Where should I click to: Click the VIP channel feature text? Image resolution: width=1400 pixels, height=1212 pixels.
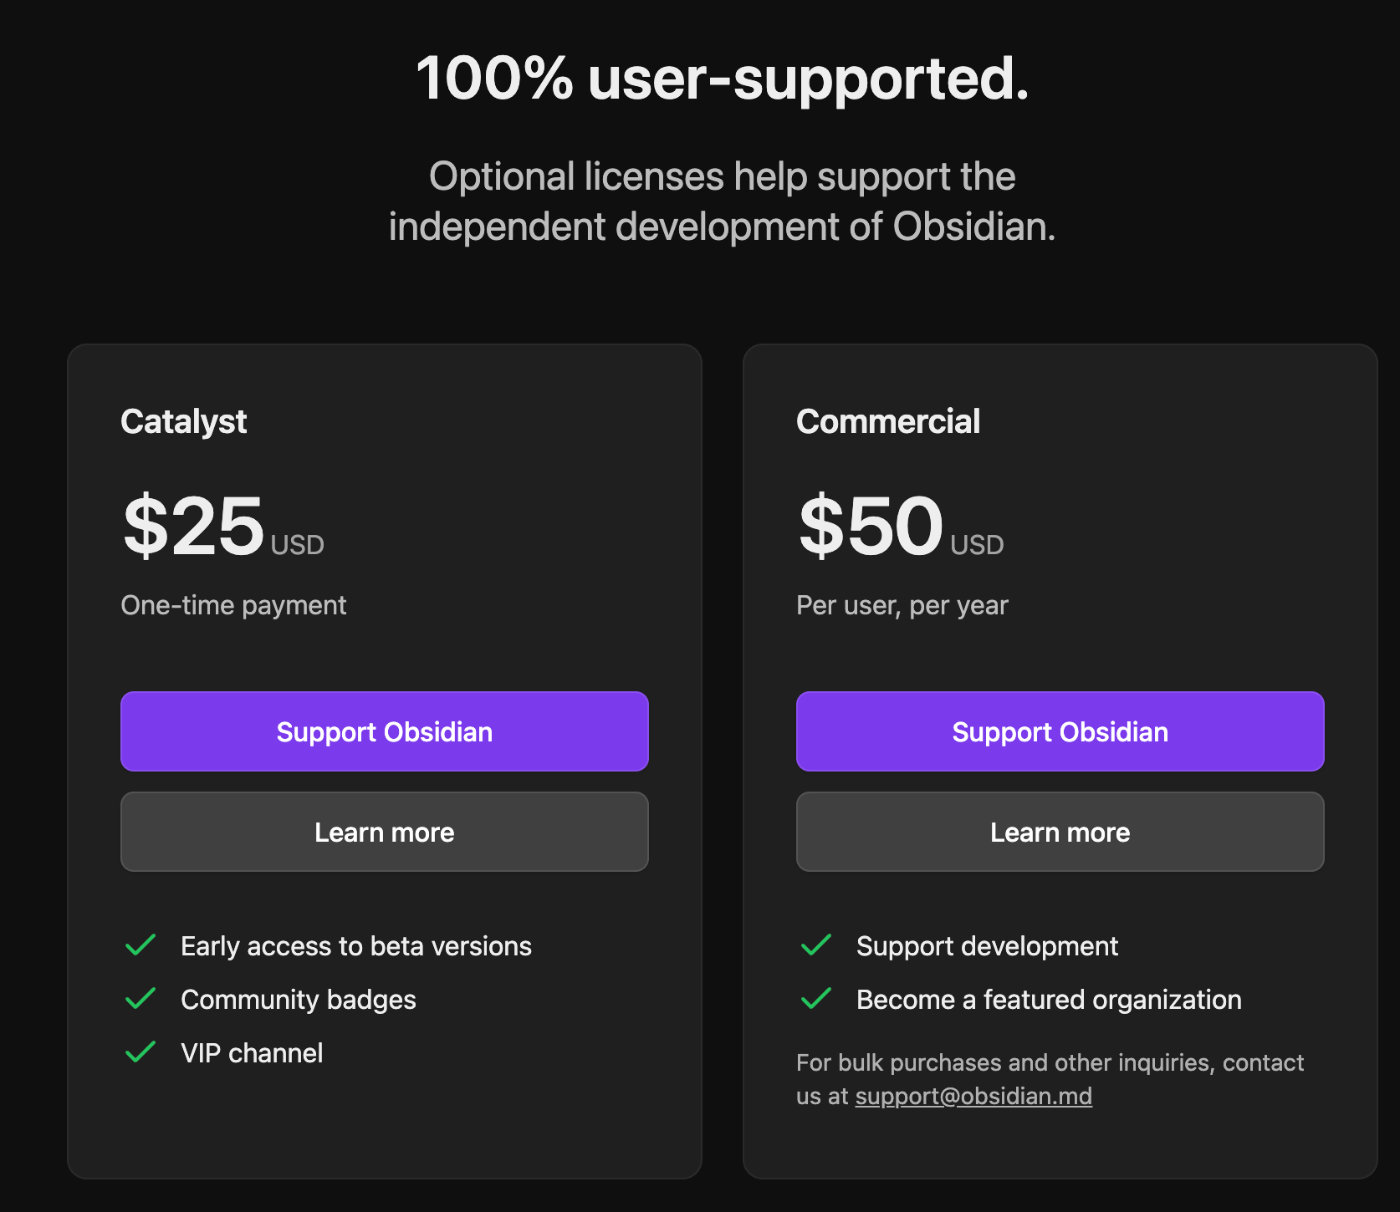pyautogui.click(x=252, y=1053)
